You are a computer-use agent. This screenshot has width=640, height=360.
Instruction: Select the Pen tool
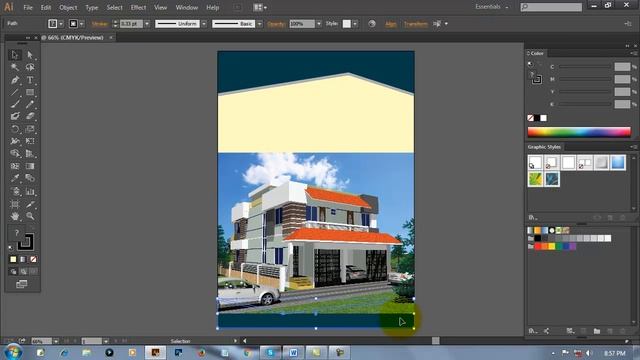coord(15,80)
